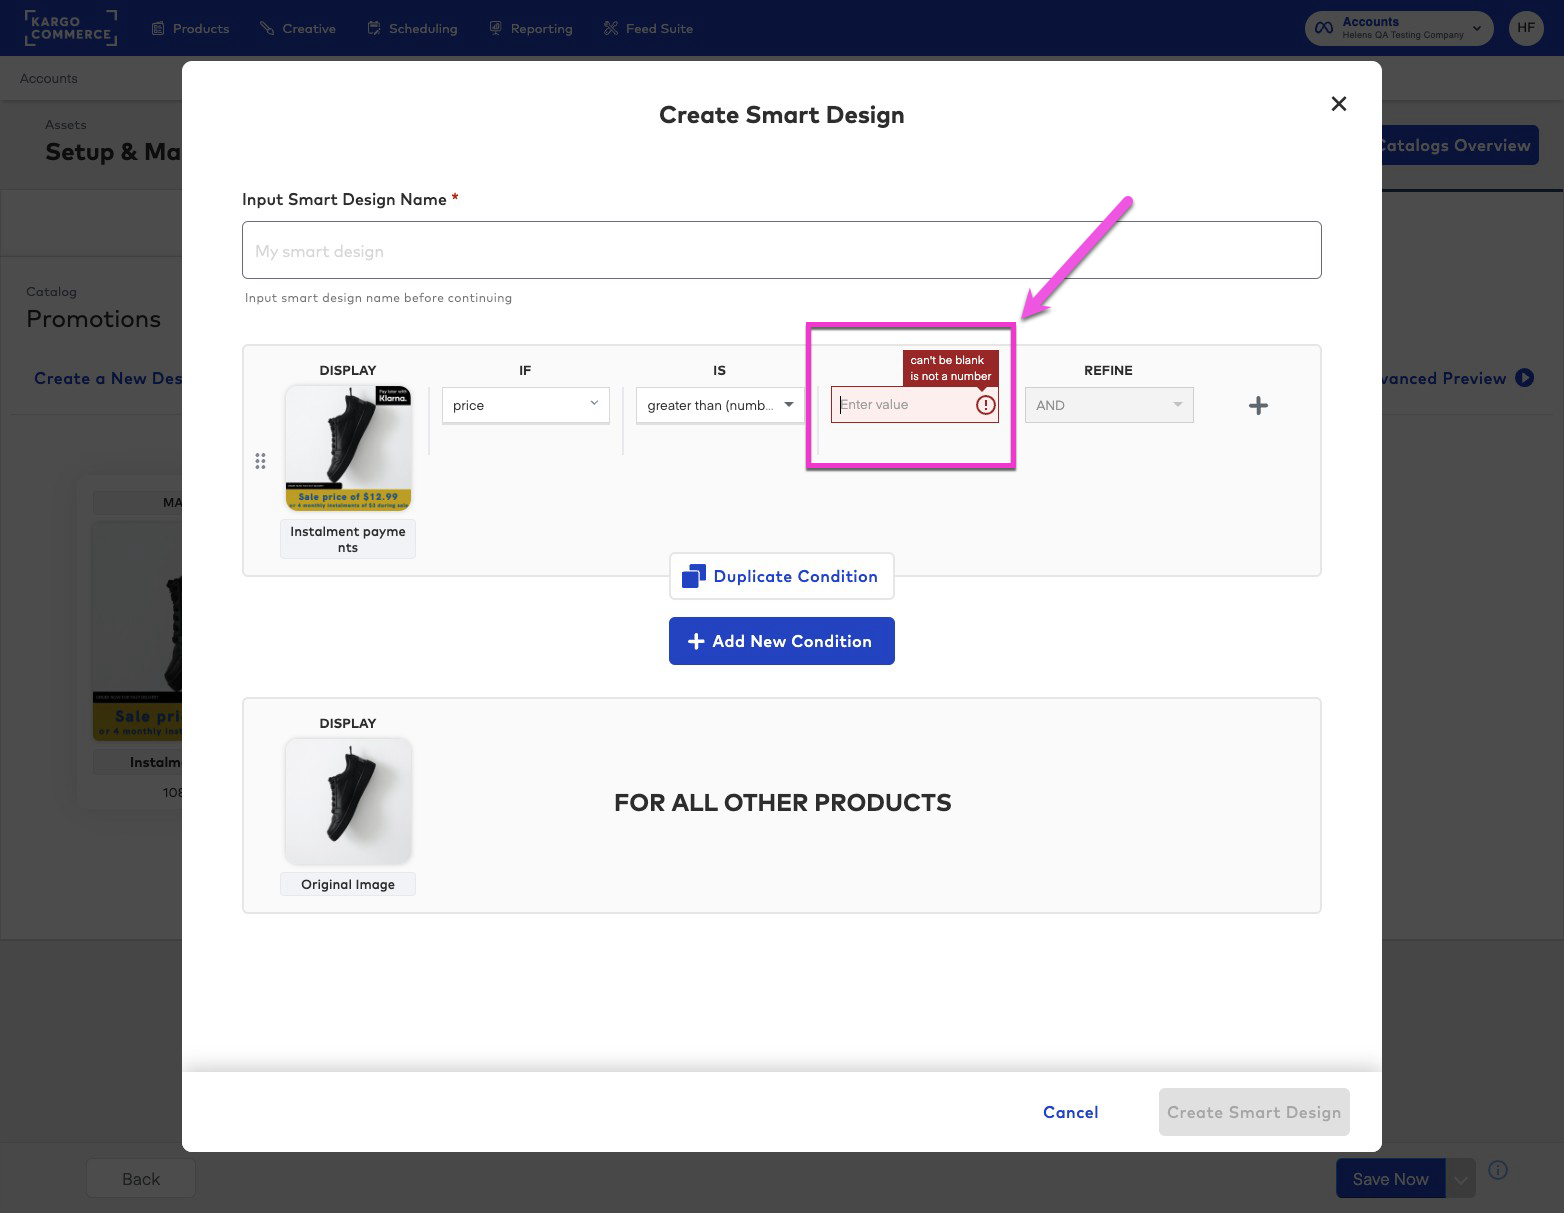The width and height of the screenshot is (1564, 1213).
Task: Click the Feed Suite tools icon
Action: click(610, 28)
